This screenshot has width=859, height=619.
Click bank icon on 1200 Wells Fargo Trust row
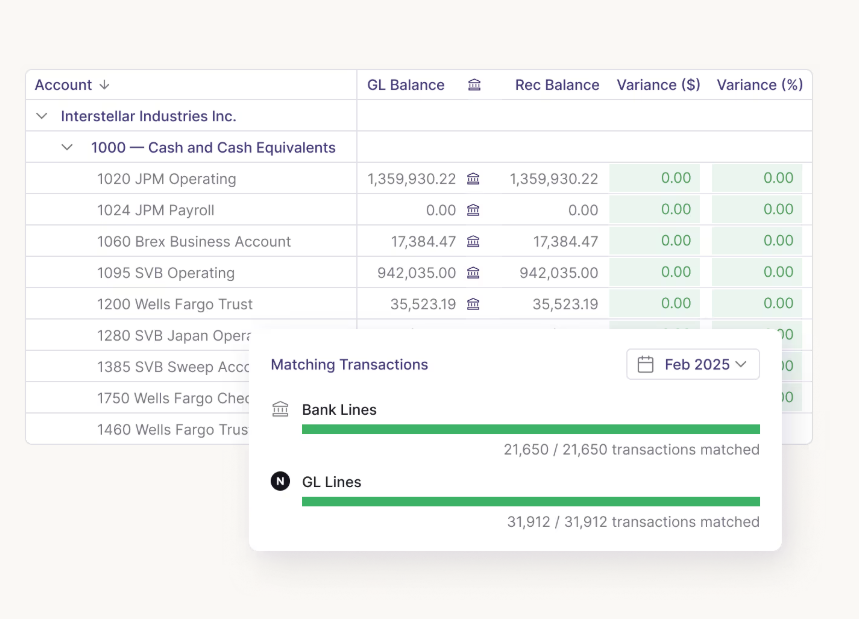point(473,304)
